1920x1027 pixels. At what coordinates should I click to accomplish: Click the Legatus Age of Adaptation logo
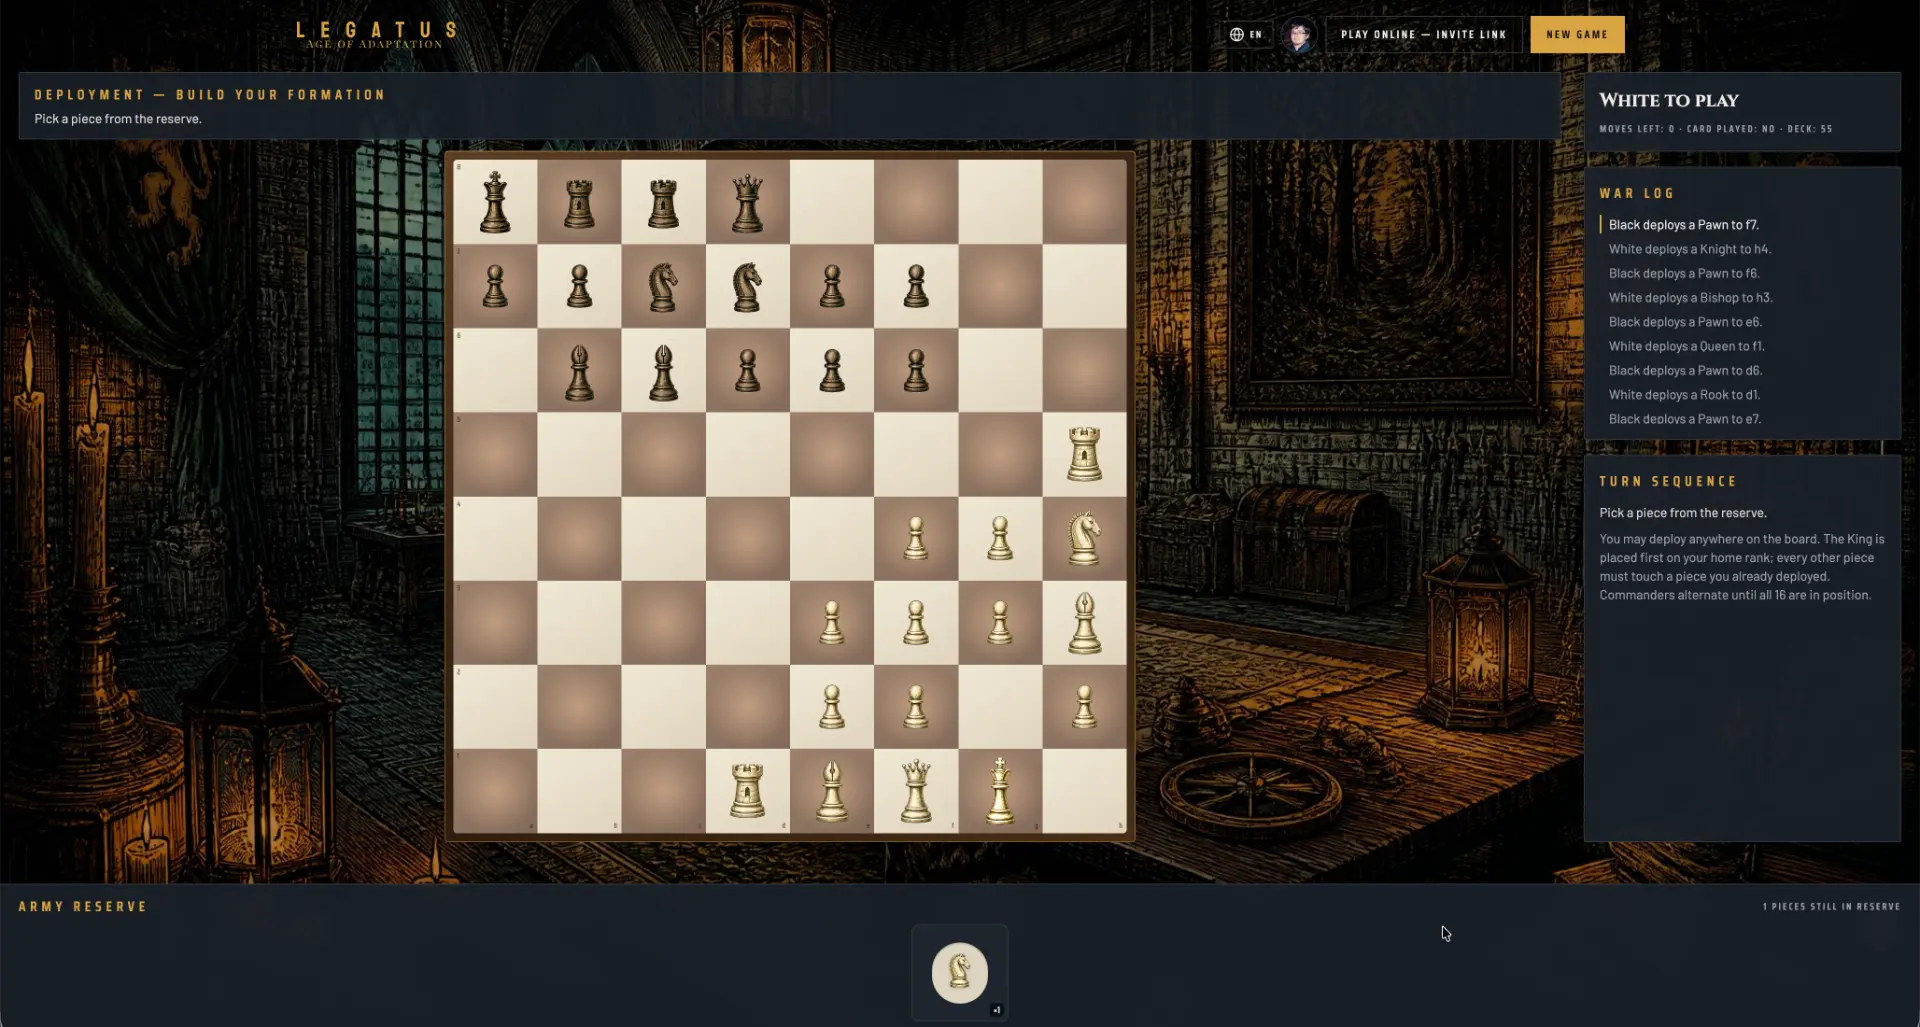coord(376,35)
